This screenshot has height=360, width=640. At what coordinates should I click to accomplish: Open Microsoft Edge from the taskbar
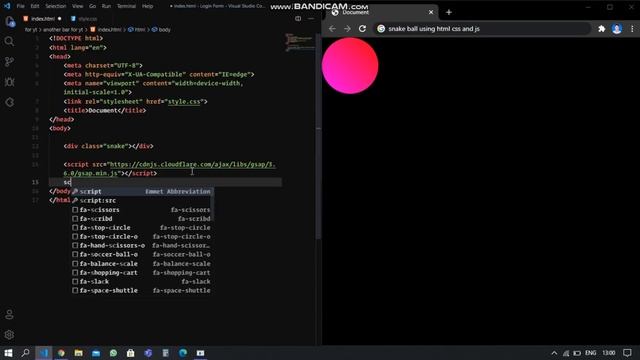pyautogui.click(x=183, y=353)
